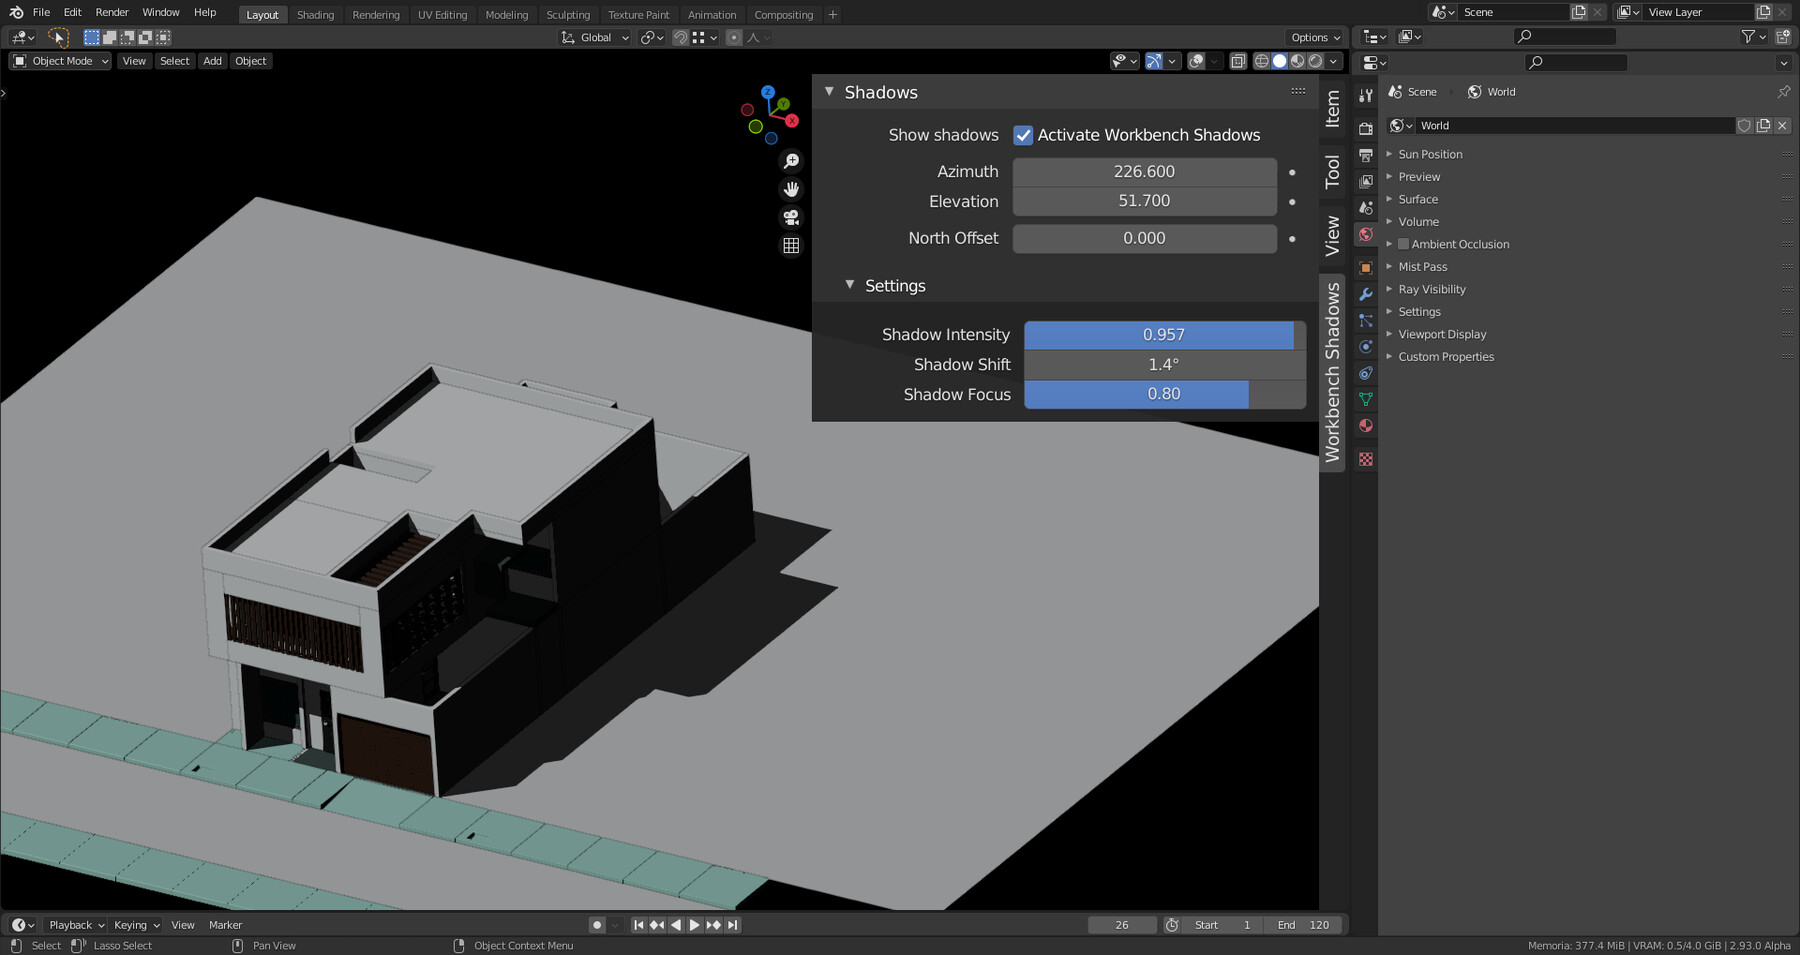Select the Modifier properties wrench icon

1365,294
